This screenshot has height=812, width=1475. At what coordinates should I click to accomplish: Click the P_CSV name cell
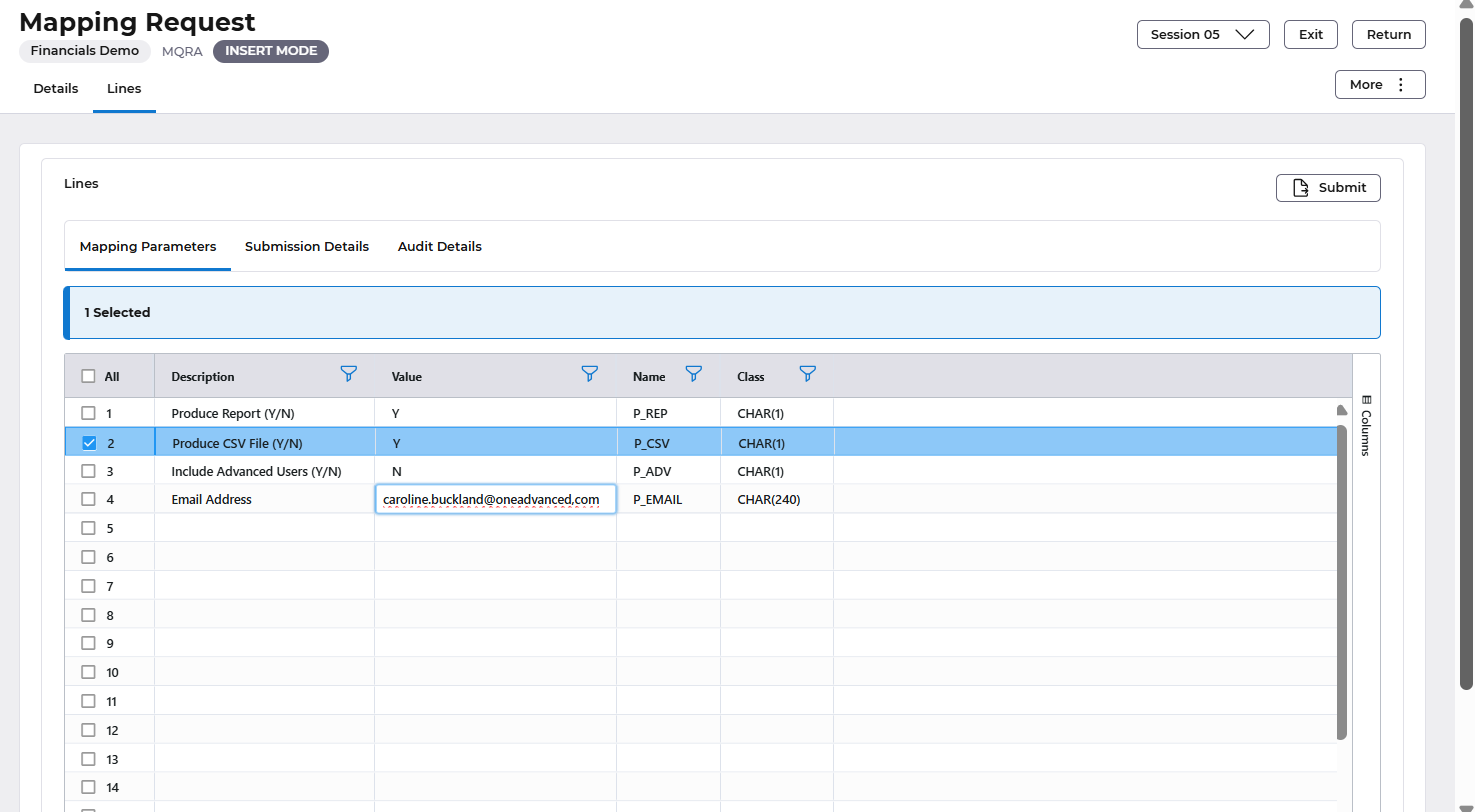(669, 442)
